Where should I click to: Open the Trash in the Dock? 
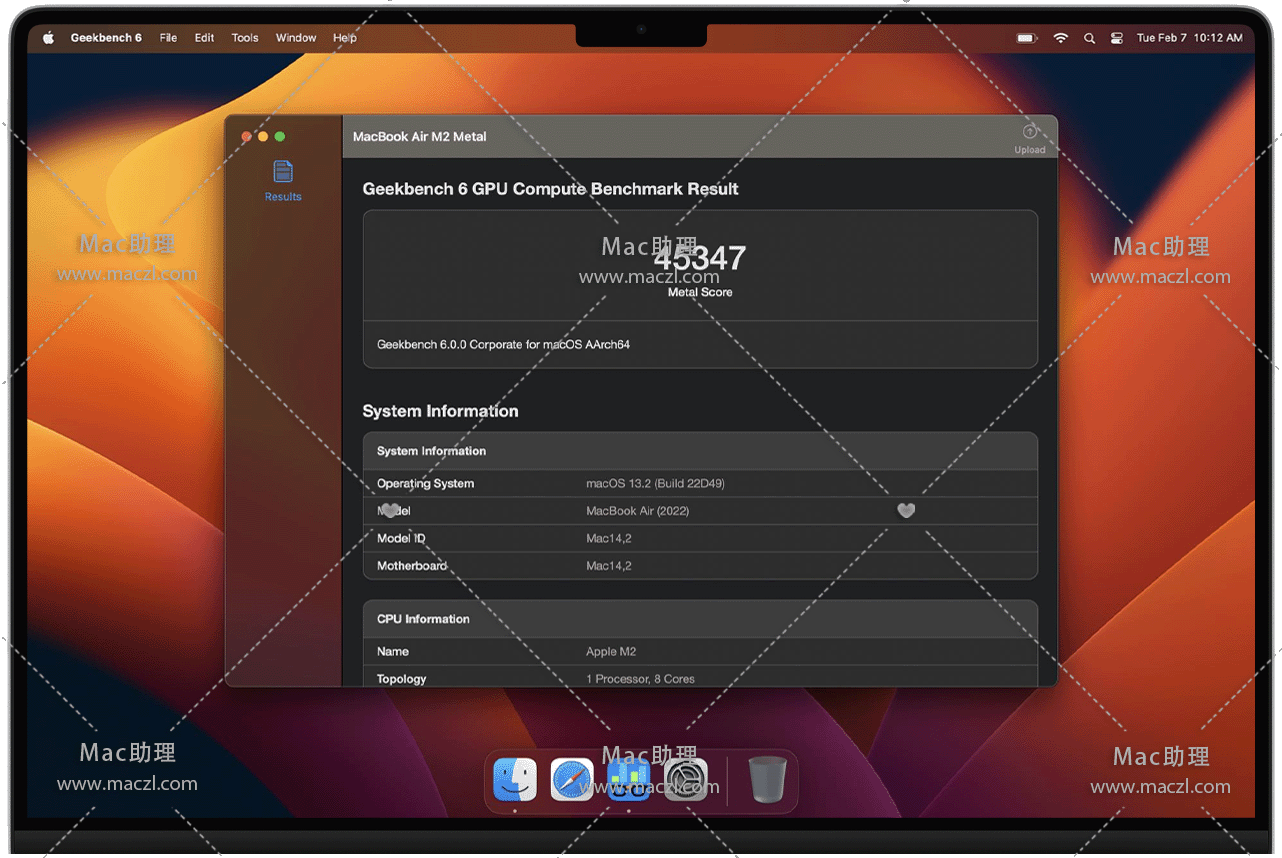point(767,780)
